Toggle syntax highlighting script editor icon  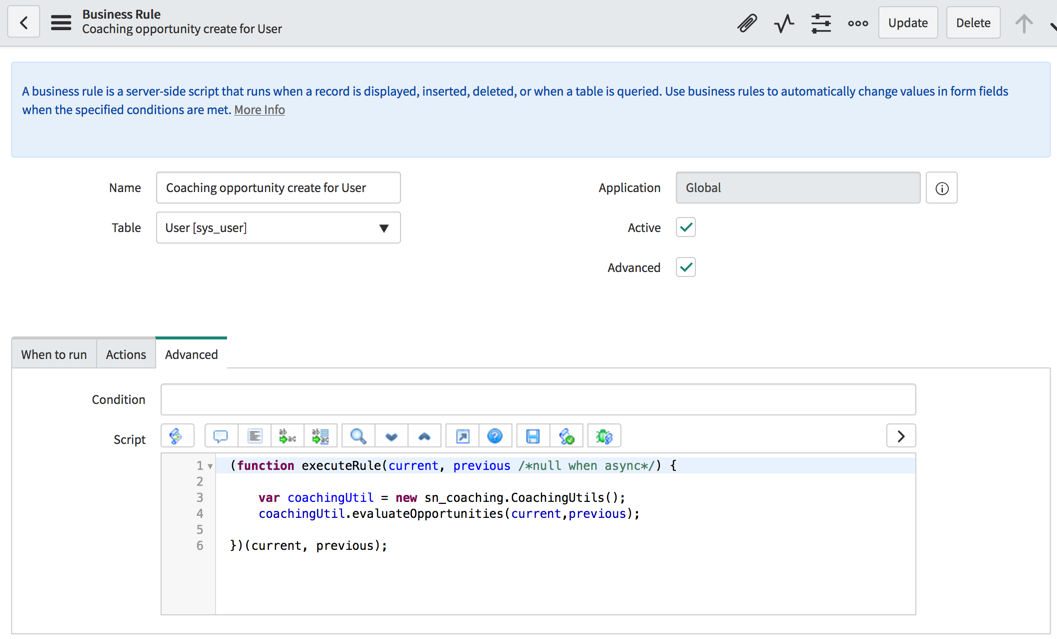[177, 436]
